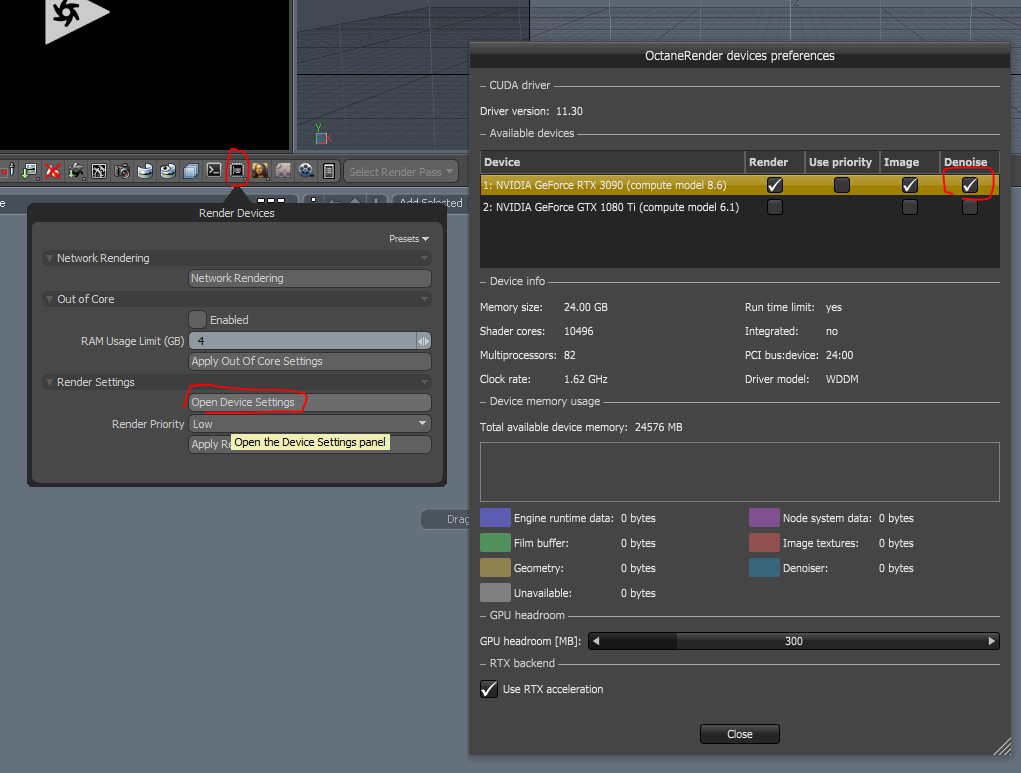Click Apply Out Of Core Settings button

(310, 361)
